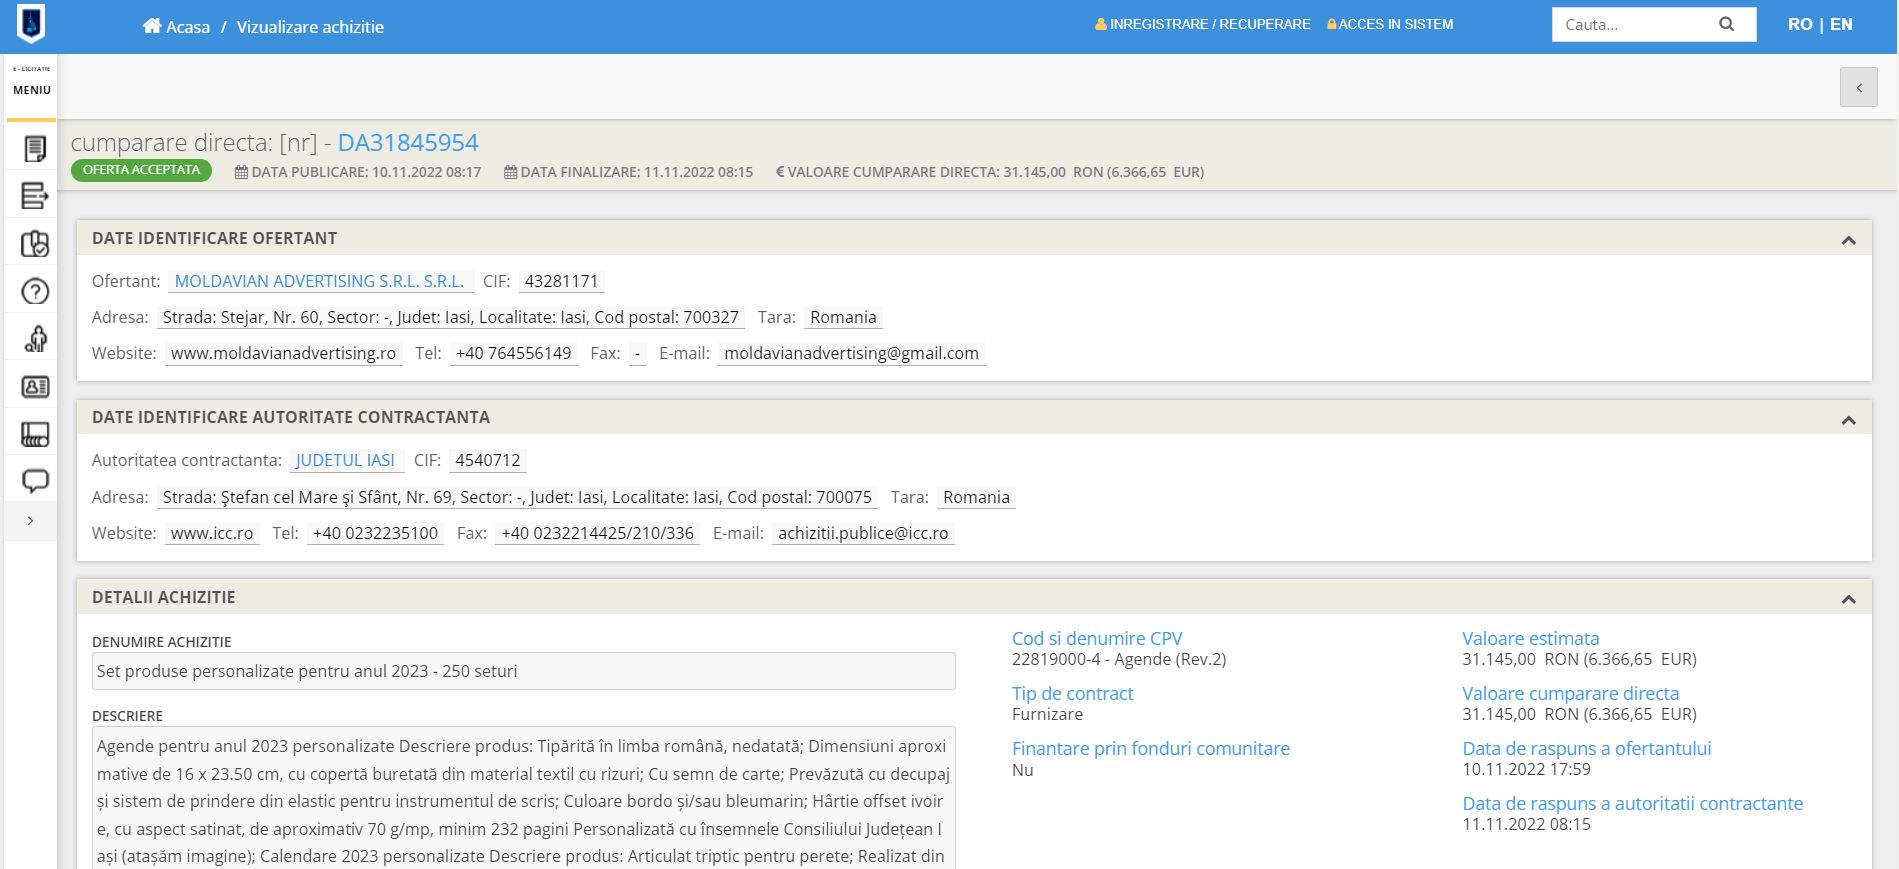Click the Vizualizare achizitie breadcrumb

pos(310,27)
